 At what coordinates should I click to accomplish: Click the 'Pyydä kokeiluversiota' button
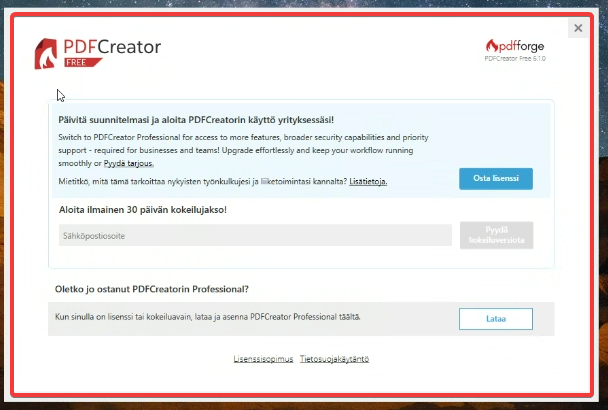[x=496, y=235]
